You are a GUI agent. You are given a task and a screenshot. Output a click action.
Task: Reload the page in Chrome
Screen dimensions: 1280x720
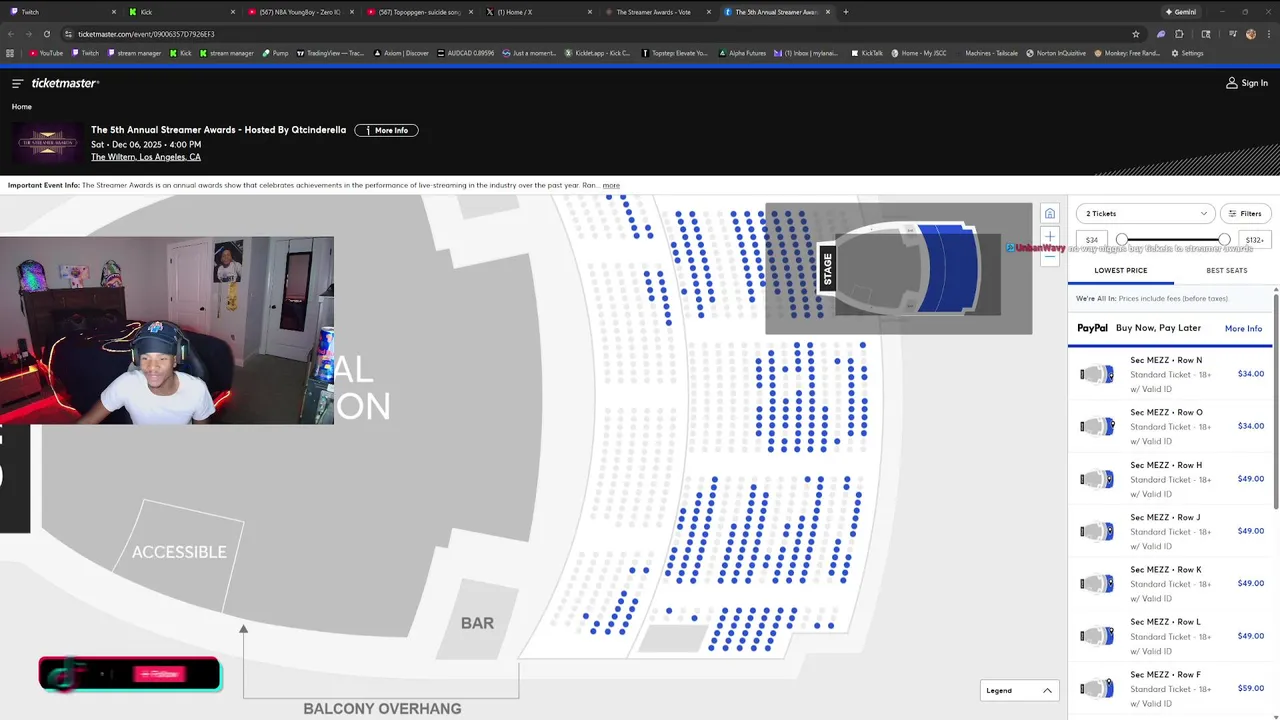[46, 34]
